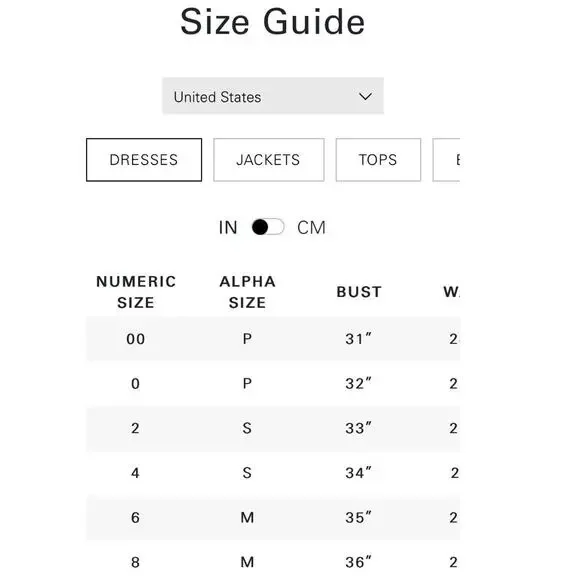The image size is (580, 580).
Task: Select the DRESSES category tab
Action: tap(144, 160)
